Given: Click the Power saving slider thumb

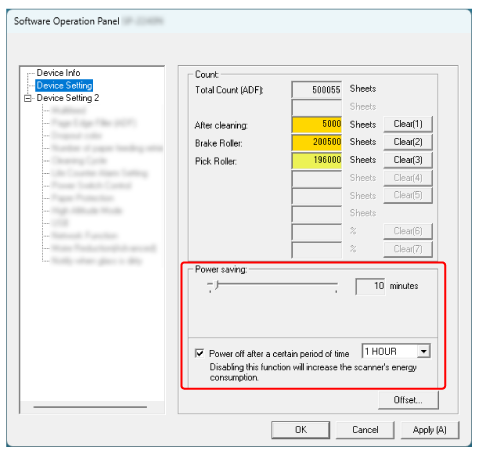Looking at the screenshot, I should [217, 285].
